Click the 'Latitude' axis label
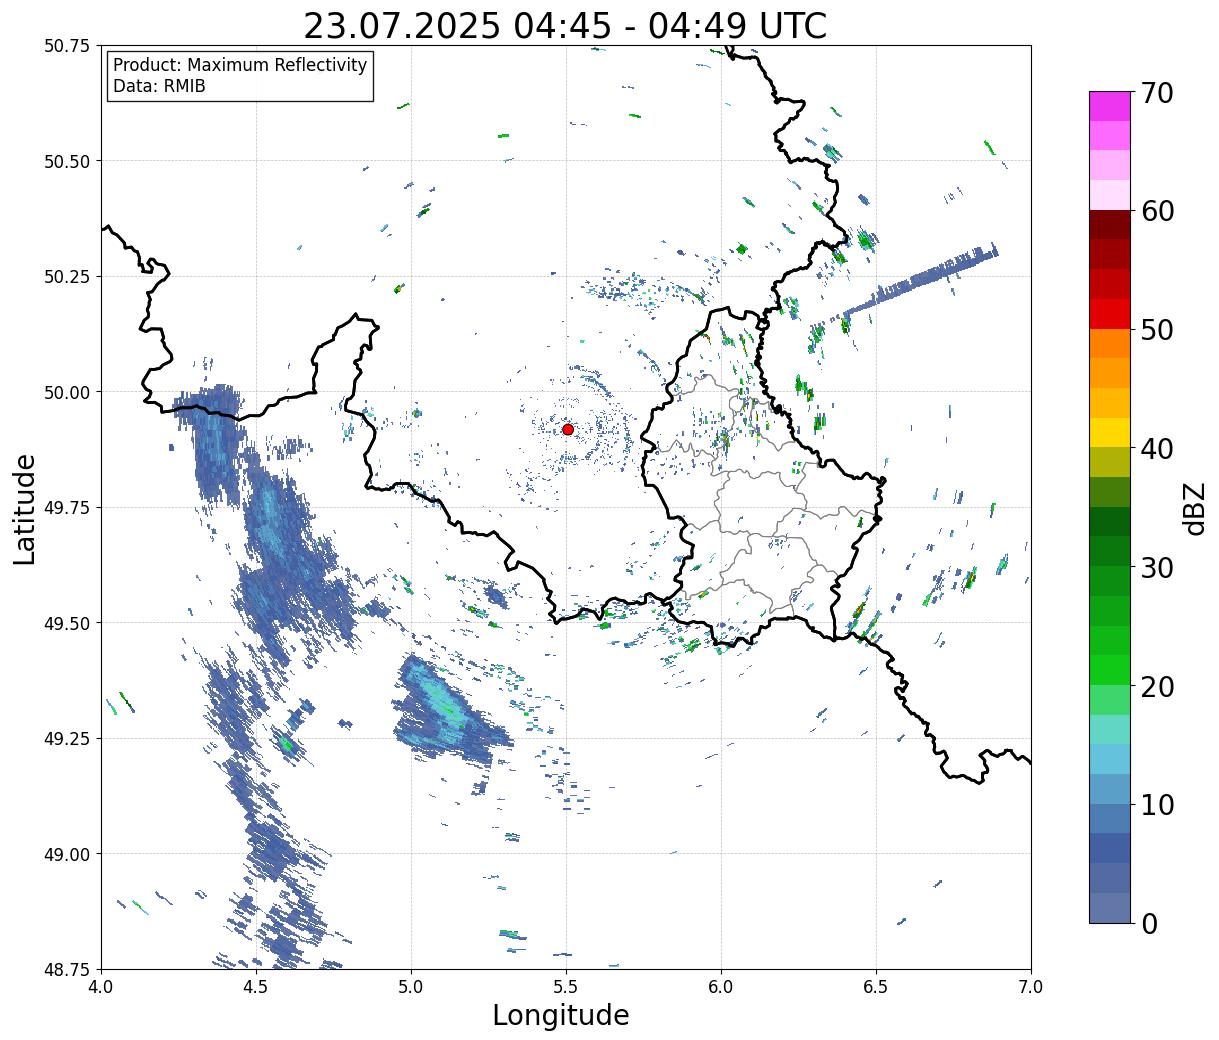 click(24, 509)
